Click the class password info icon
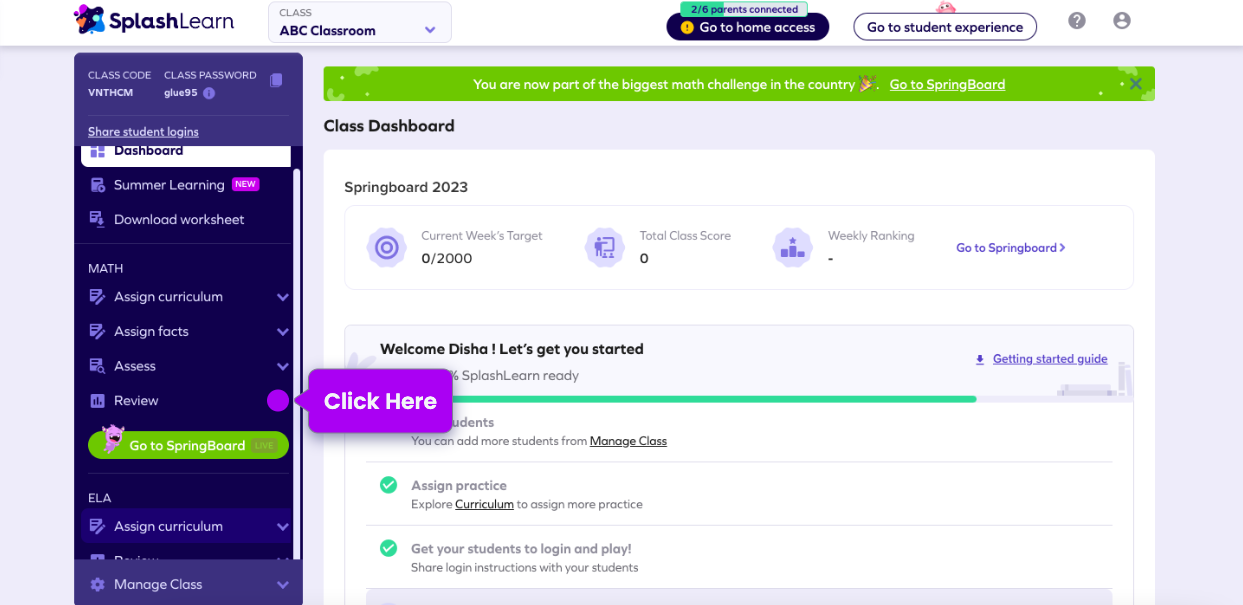1243x605 pixels. pyautogui.click(x=209, y=93)
